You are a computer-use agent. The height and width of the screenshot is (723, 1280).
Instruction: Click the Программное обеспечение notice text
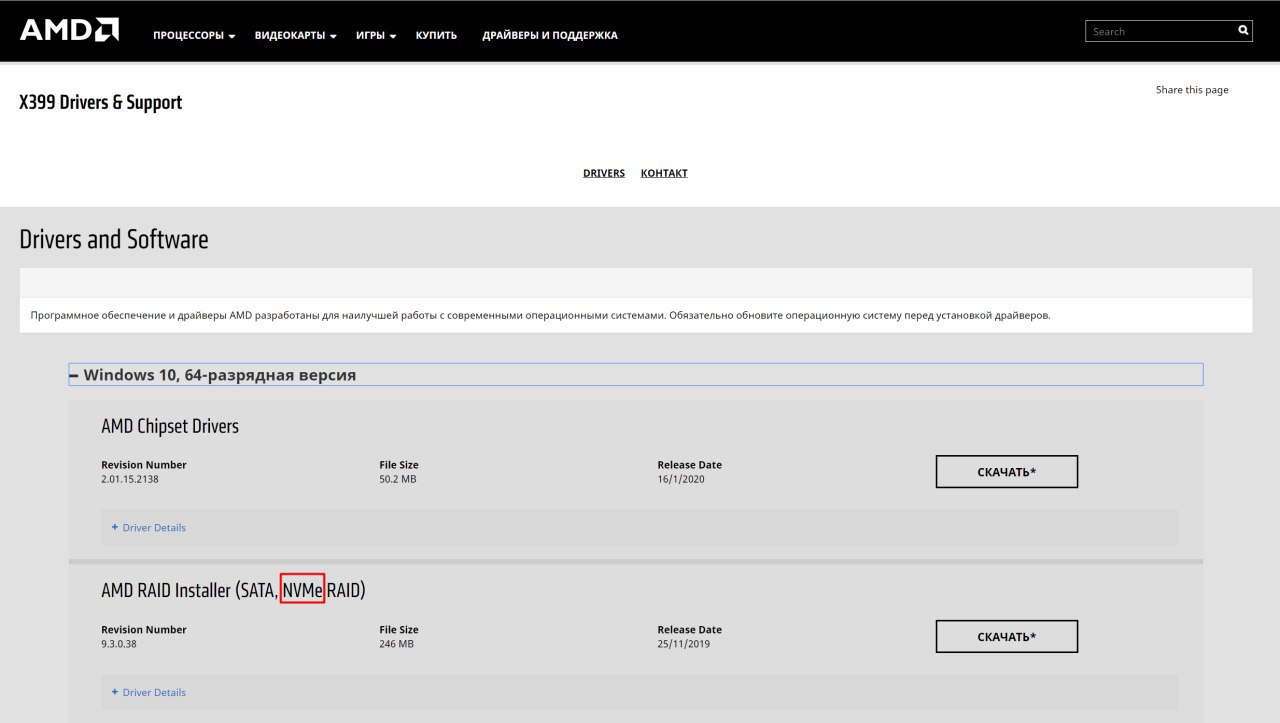541,315
